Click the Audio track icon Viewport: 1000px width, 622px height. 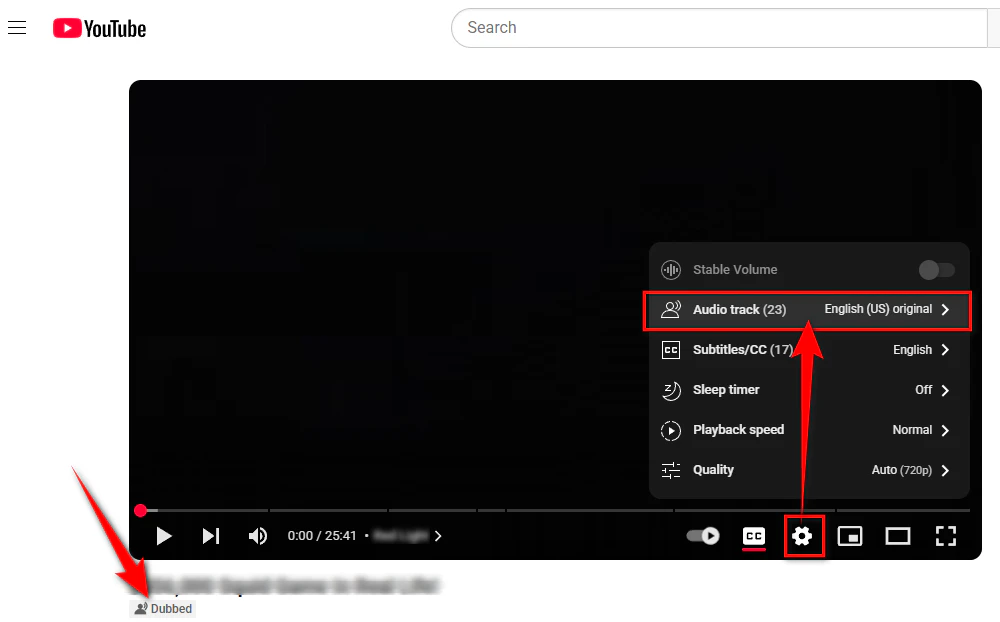click(x=670, y=310)
